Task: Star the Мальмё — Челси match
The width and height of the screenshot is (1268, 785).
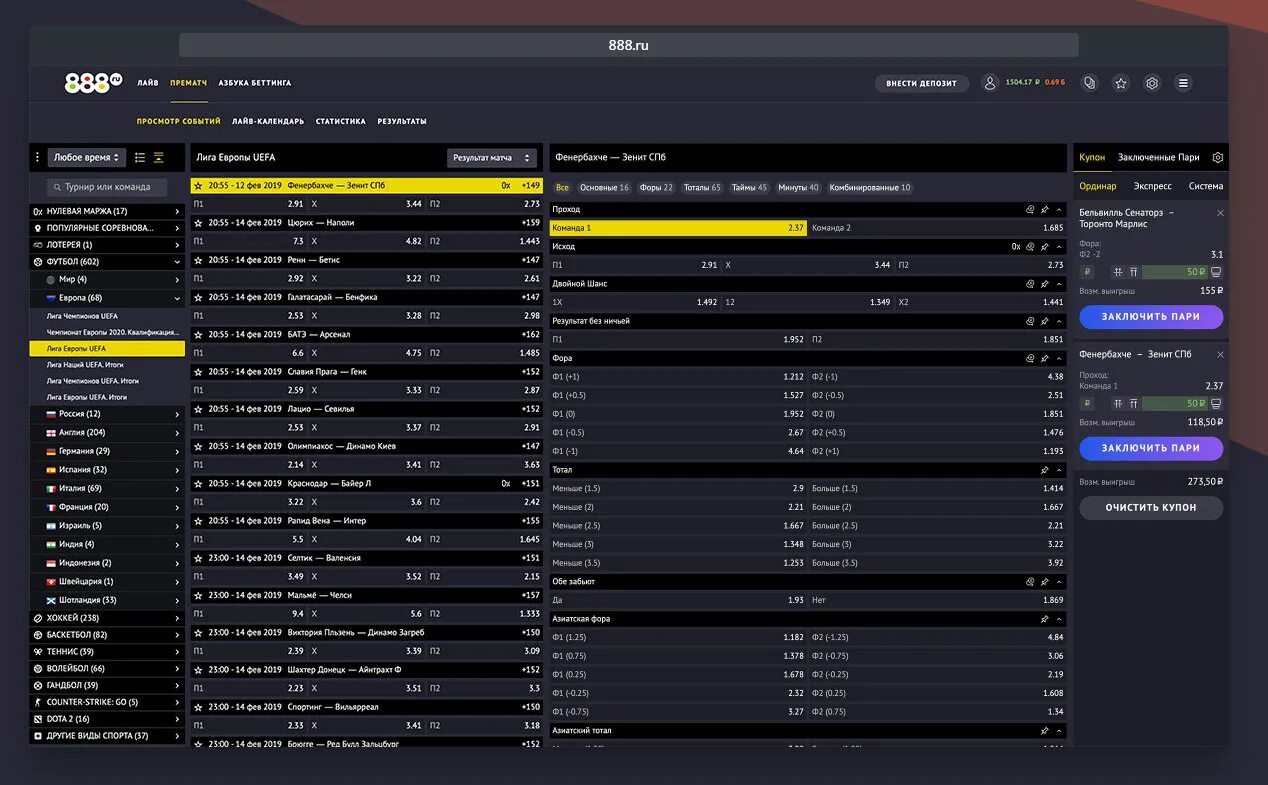Action: click(x=198, y=595)
